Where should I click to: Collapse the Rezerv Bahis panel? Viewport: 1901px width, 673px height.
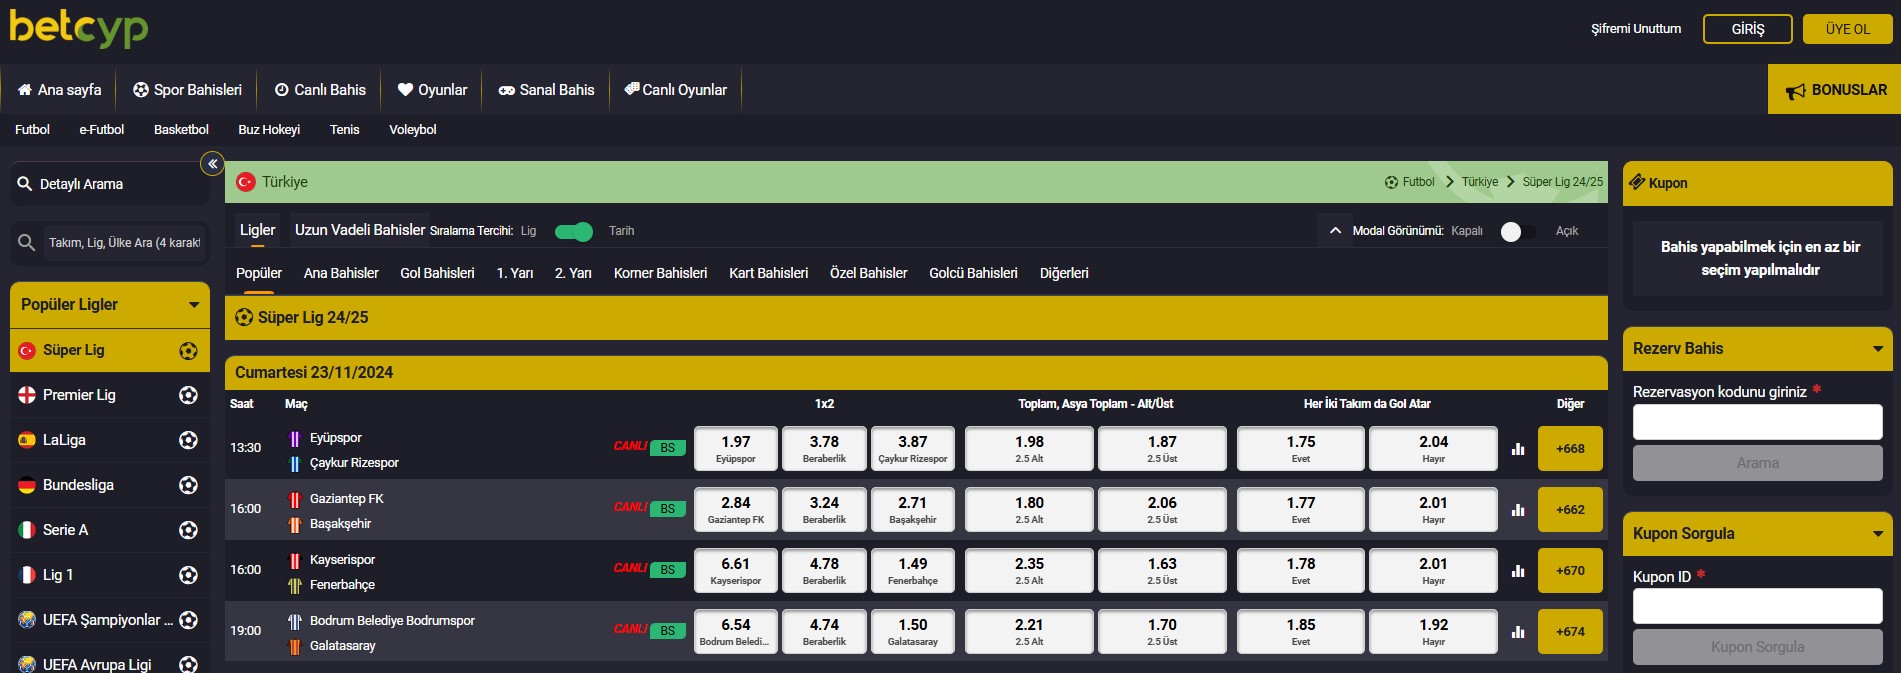(1878, 349)
